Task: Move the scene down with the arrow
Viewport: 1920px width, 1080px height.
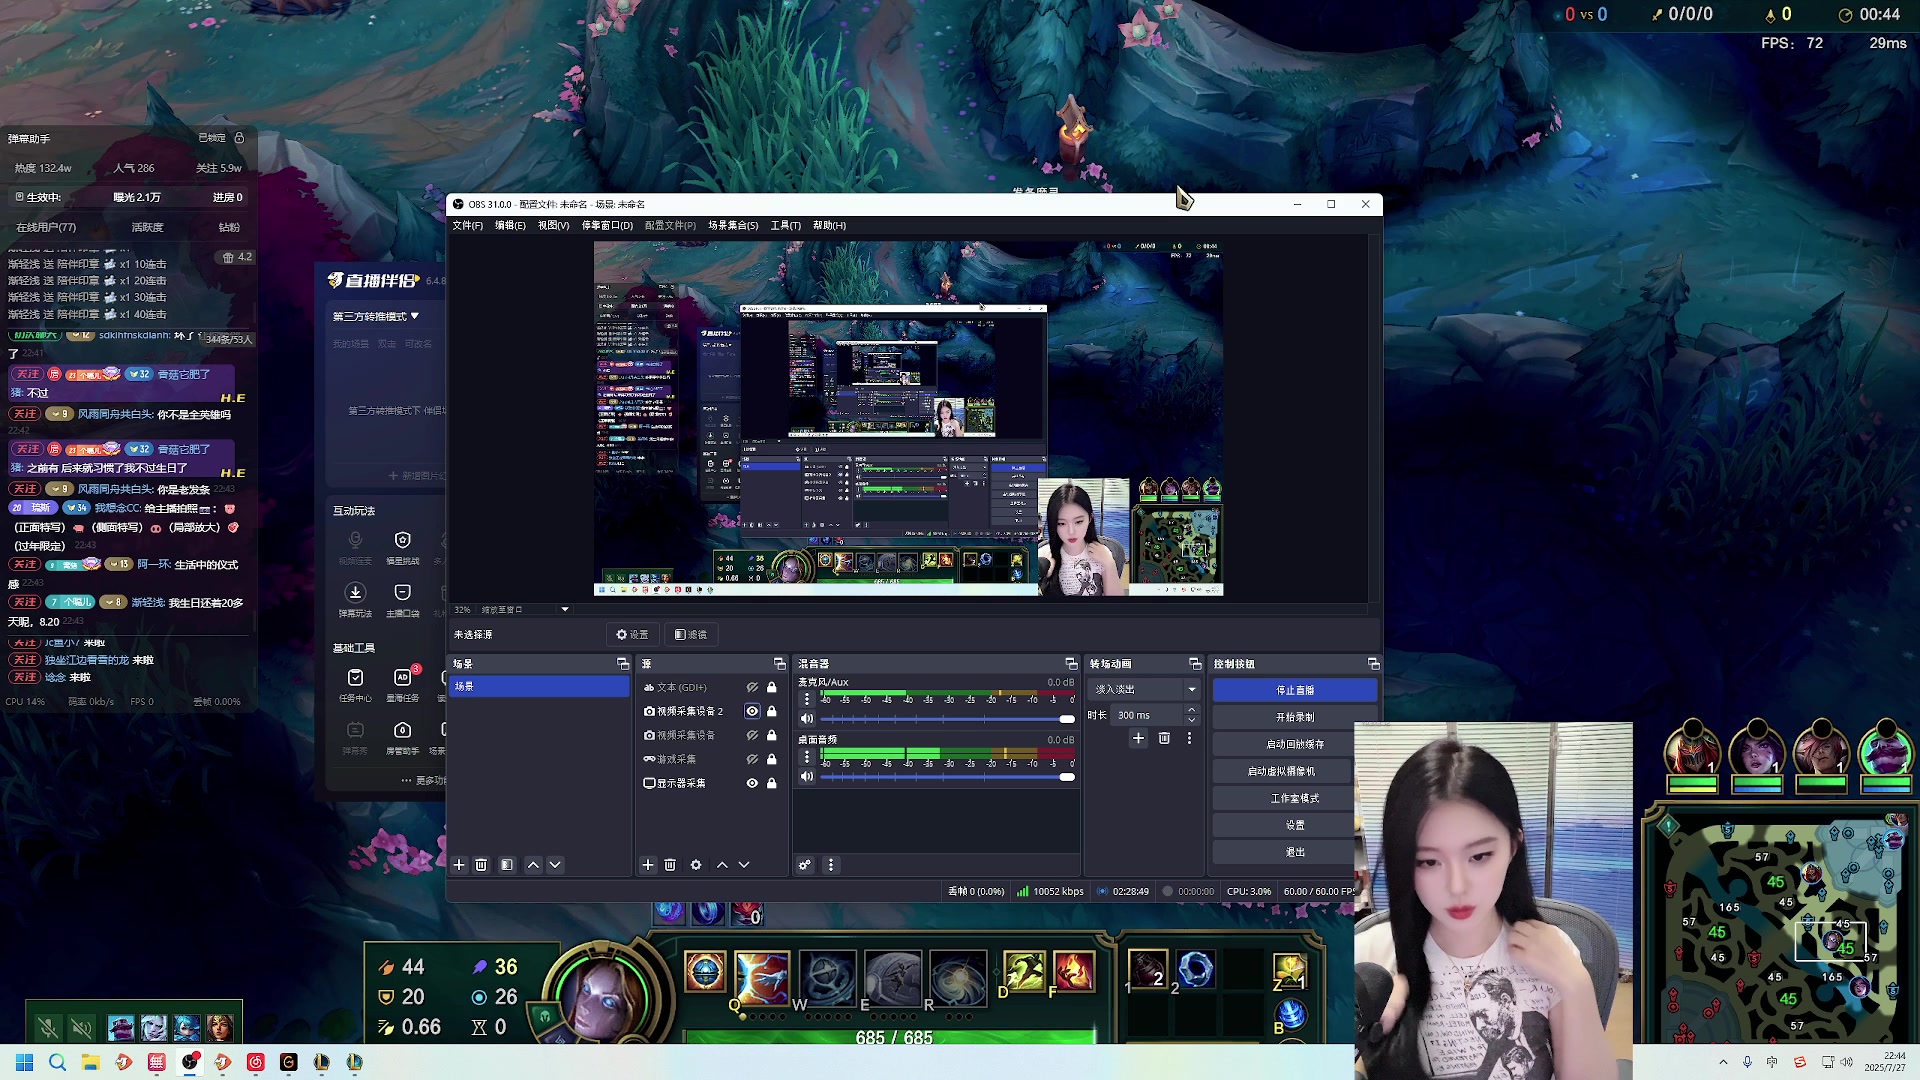Action: pyautogui.click(x=555, y=865)
